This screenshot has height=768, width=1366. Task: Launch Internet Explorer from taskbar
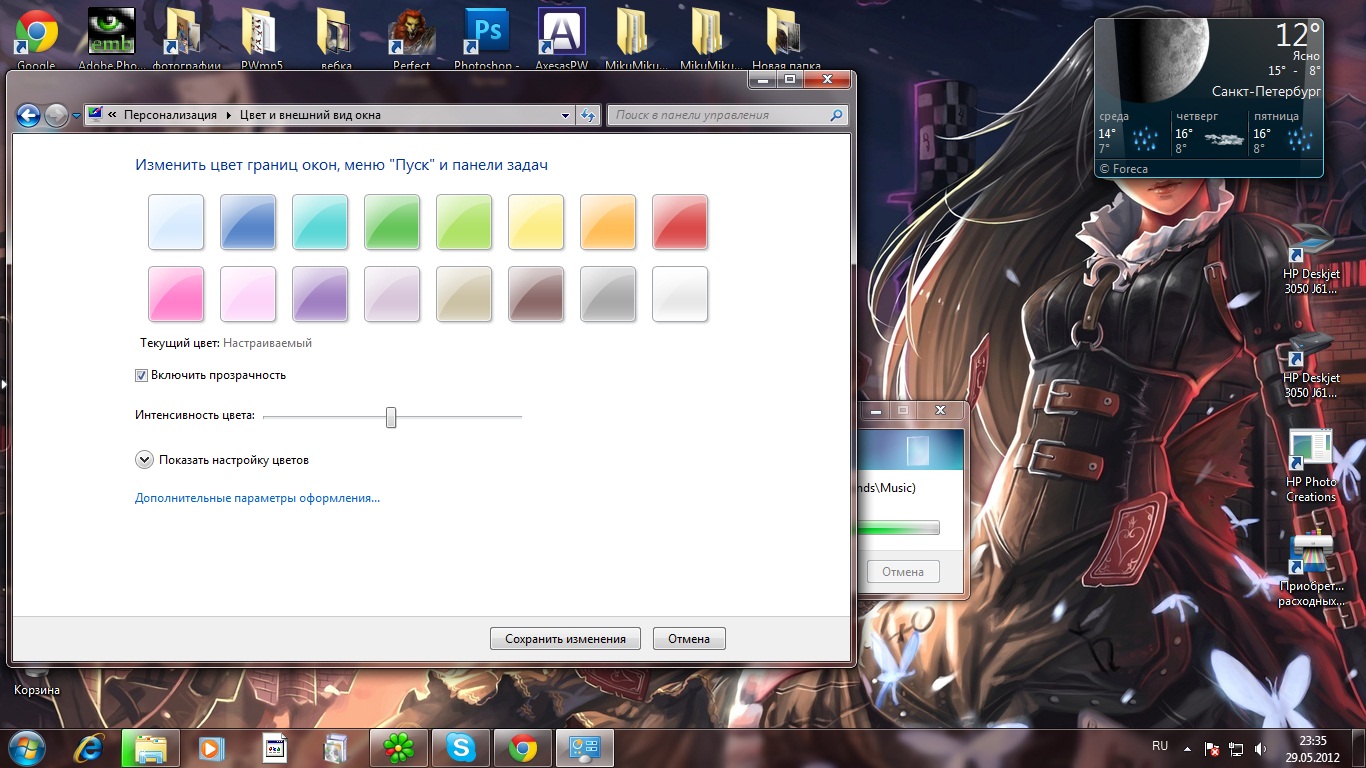tap(89, 748)
